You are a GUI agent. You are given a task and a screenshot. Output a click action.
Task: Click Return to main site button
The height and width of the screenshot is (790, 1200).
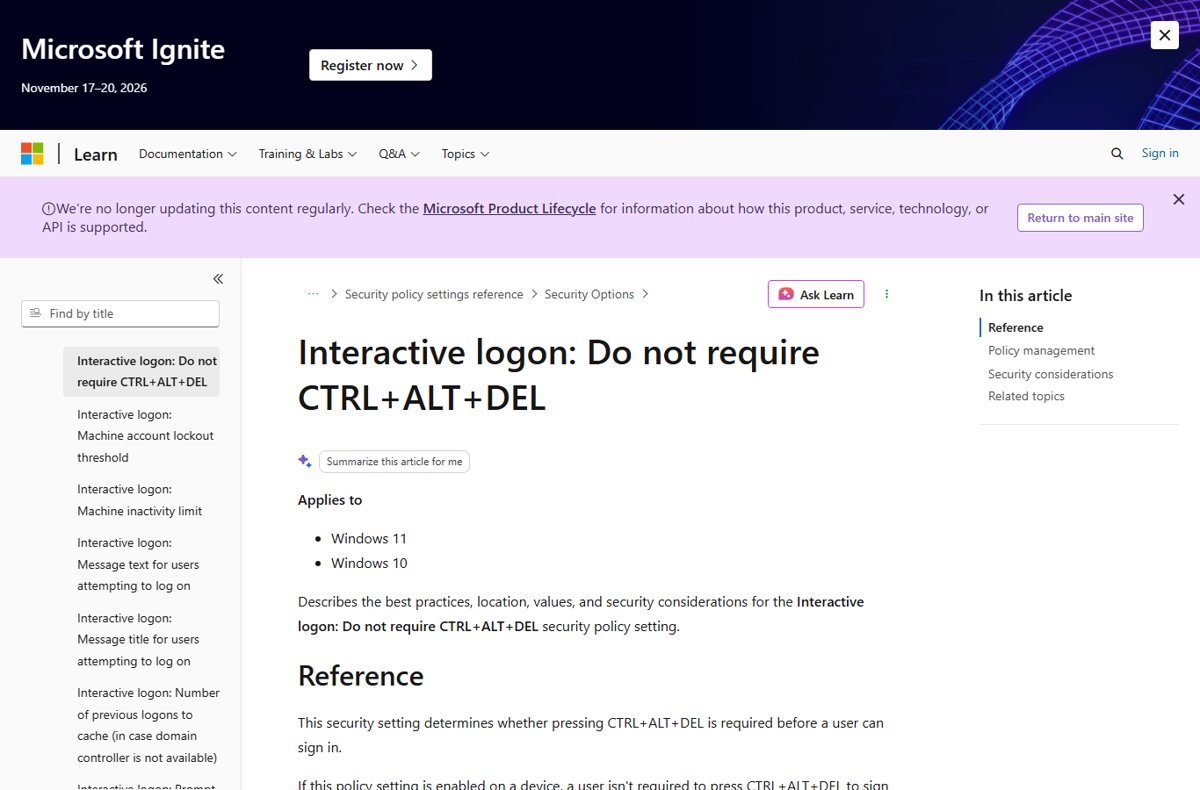coord(1080,218)
